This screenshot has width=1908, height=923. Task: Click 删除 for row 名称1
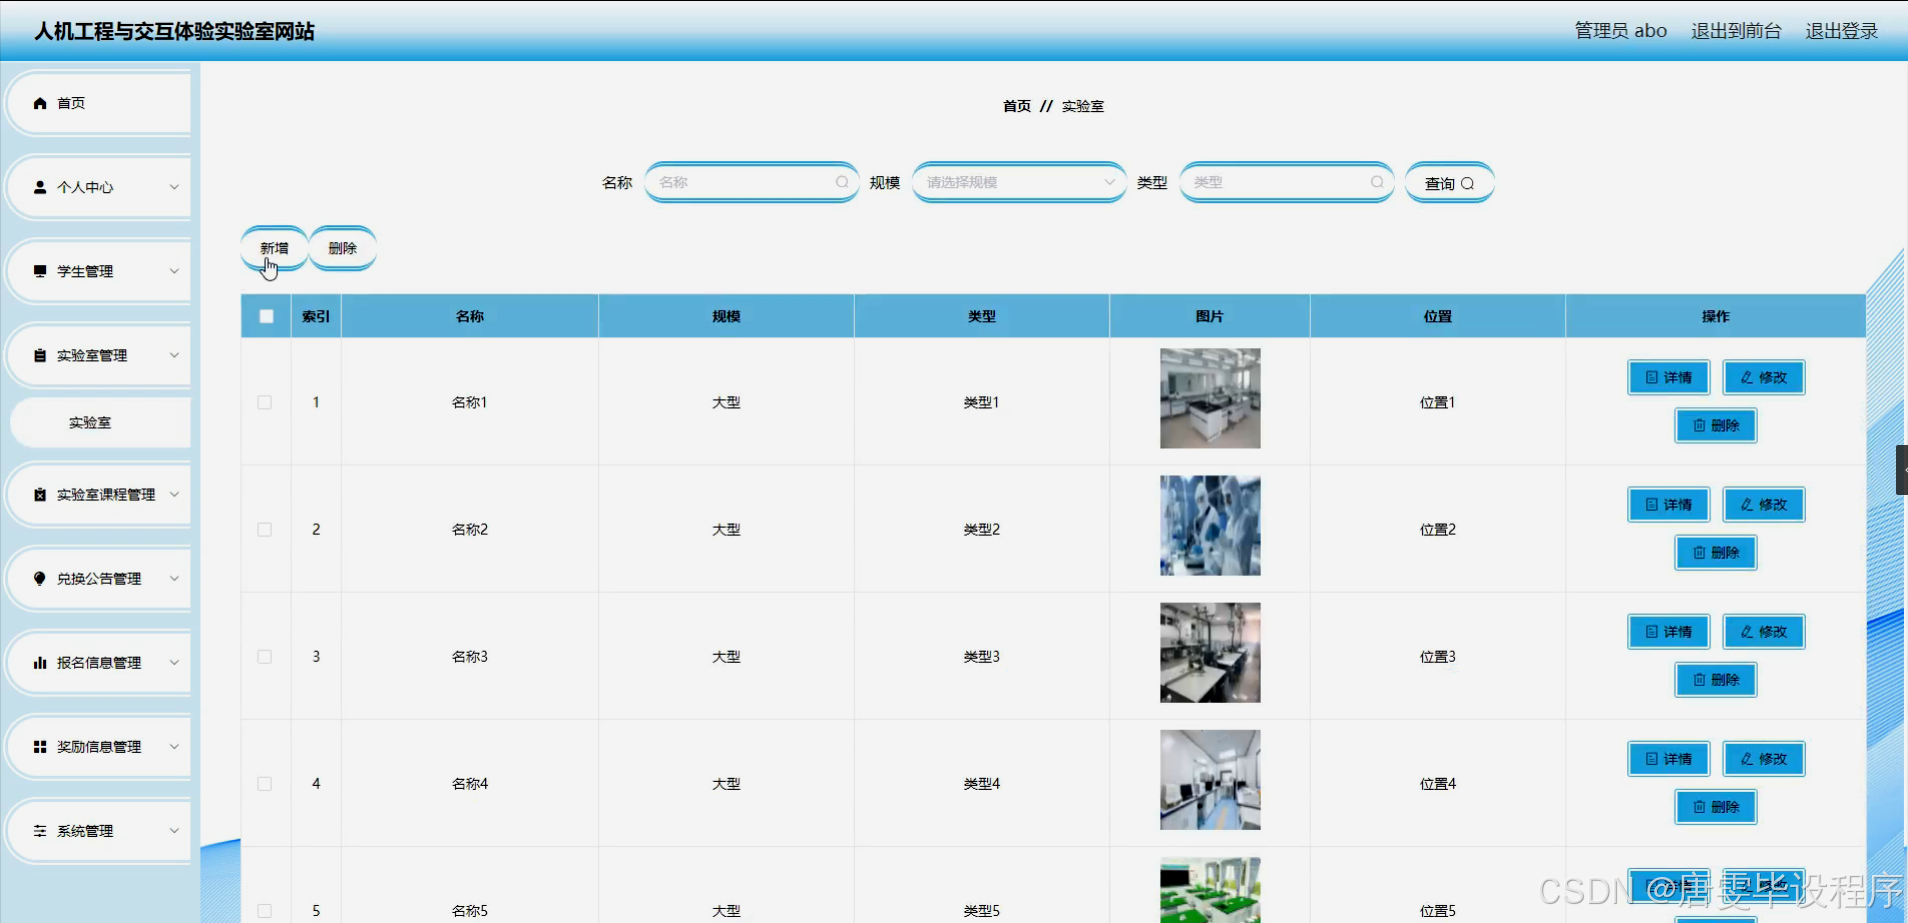coord(1716,425)
